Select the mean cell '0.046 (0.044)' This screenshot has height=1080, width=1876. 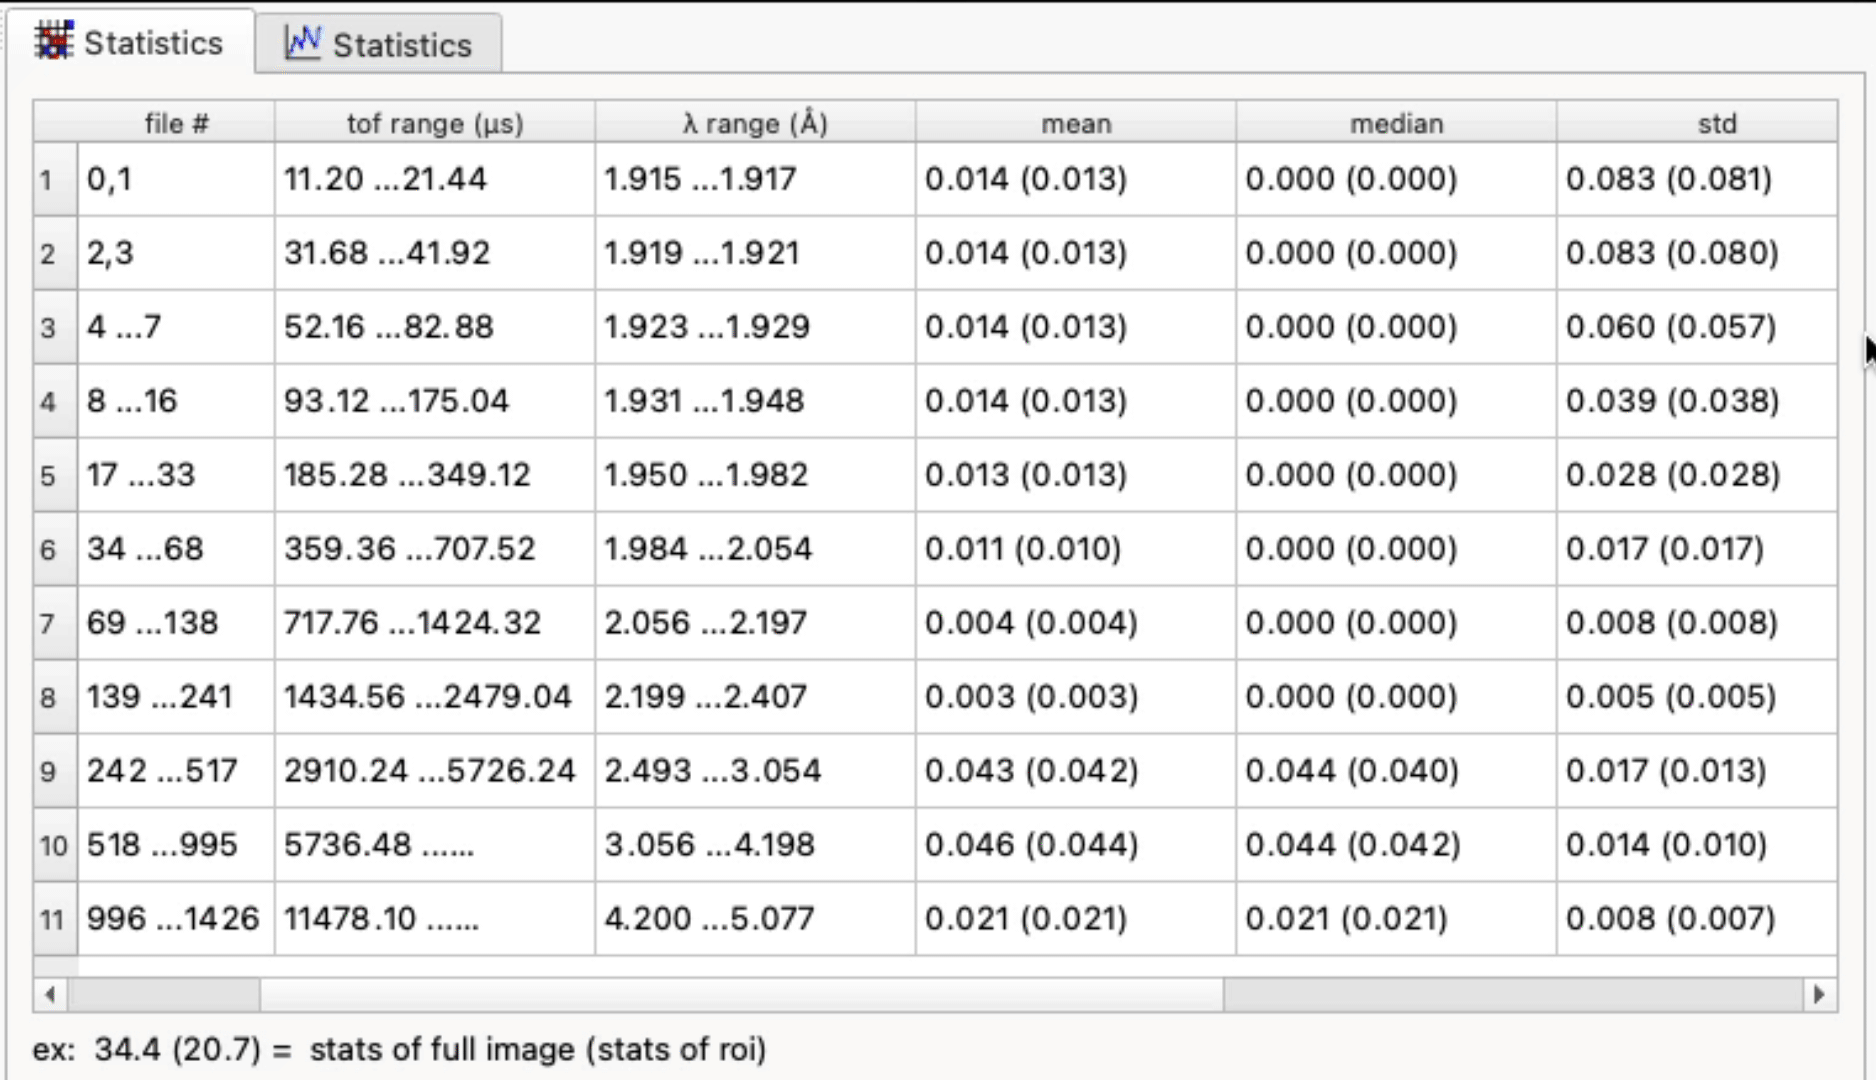click(1031, 845)
